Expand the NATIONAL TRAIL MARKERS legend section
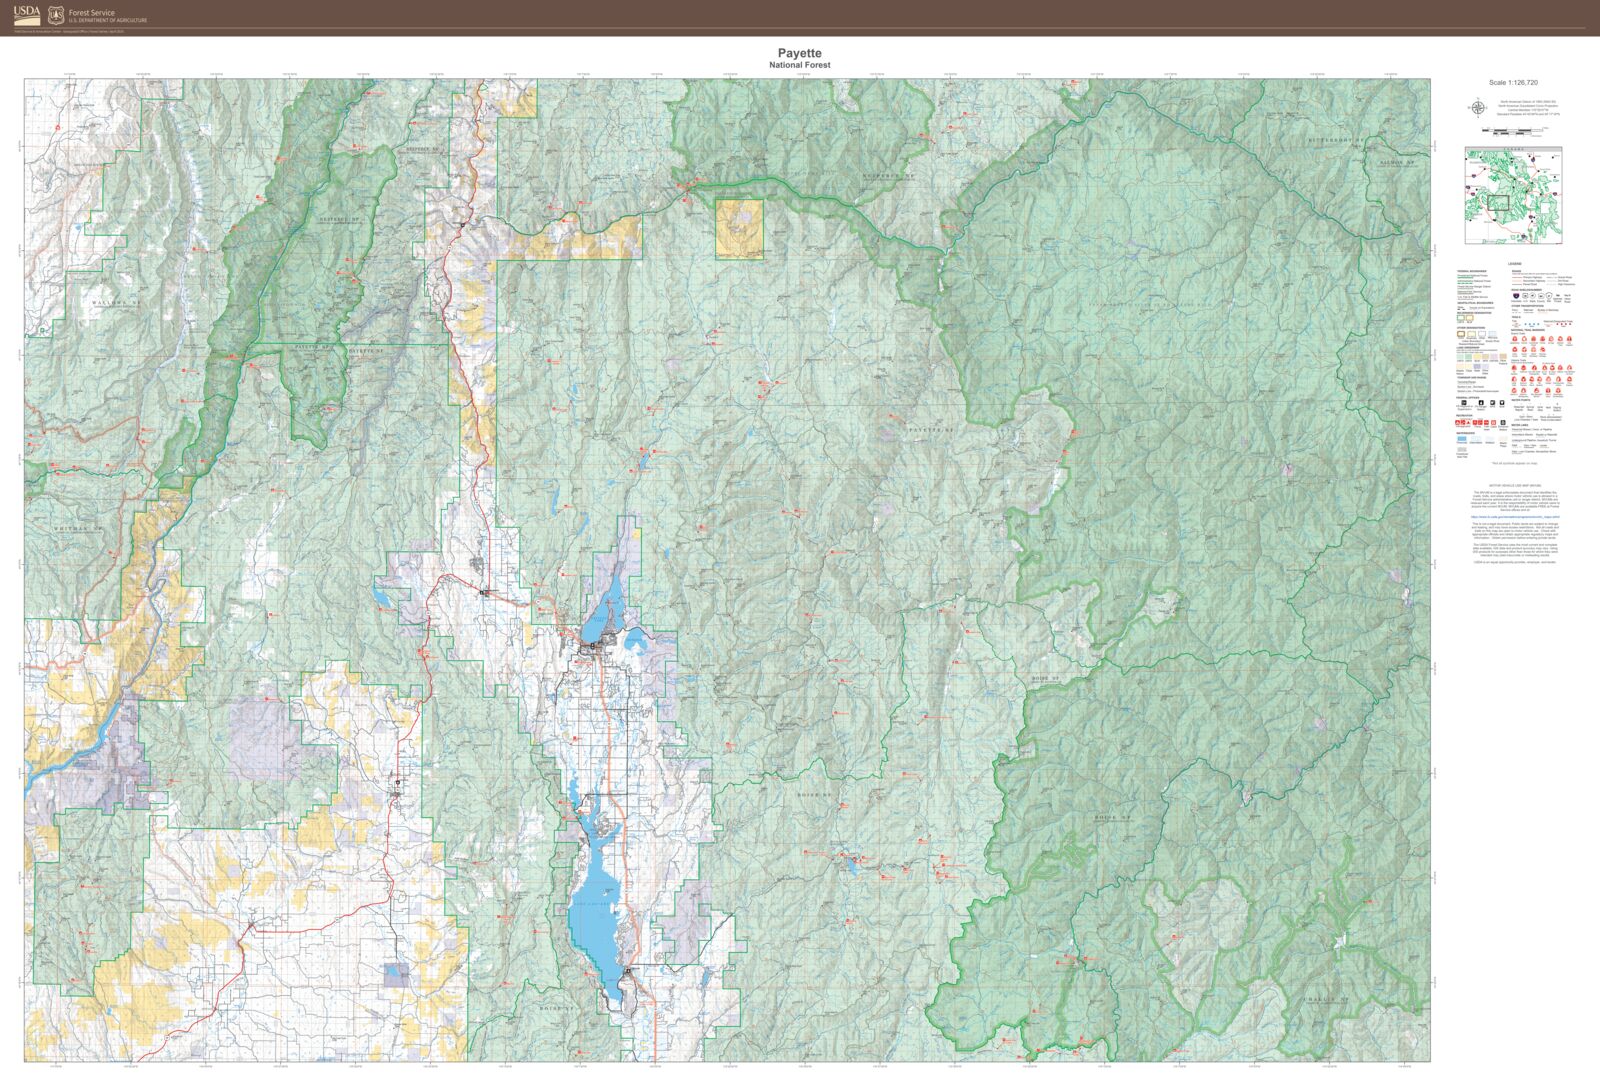Screen dimensions: 1600x1080 (x=1526, y=330)
